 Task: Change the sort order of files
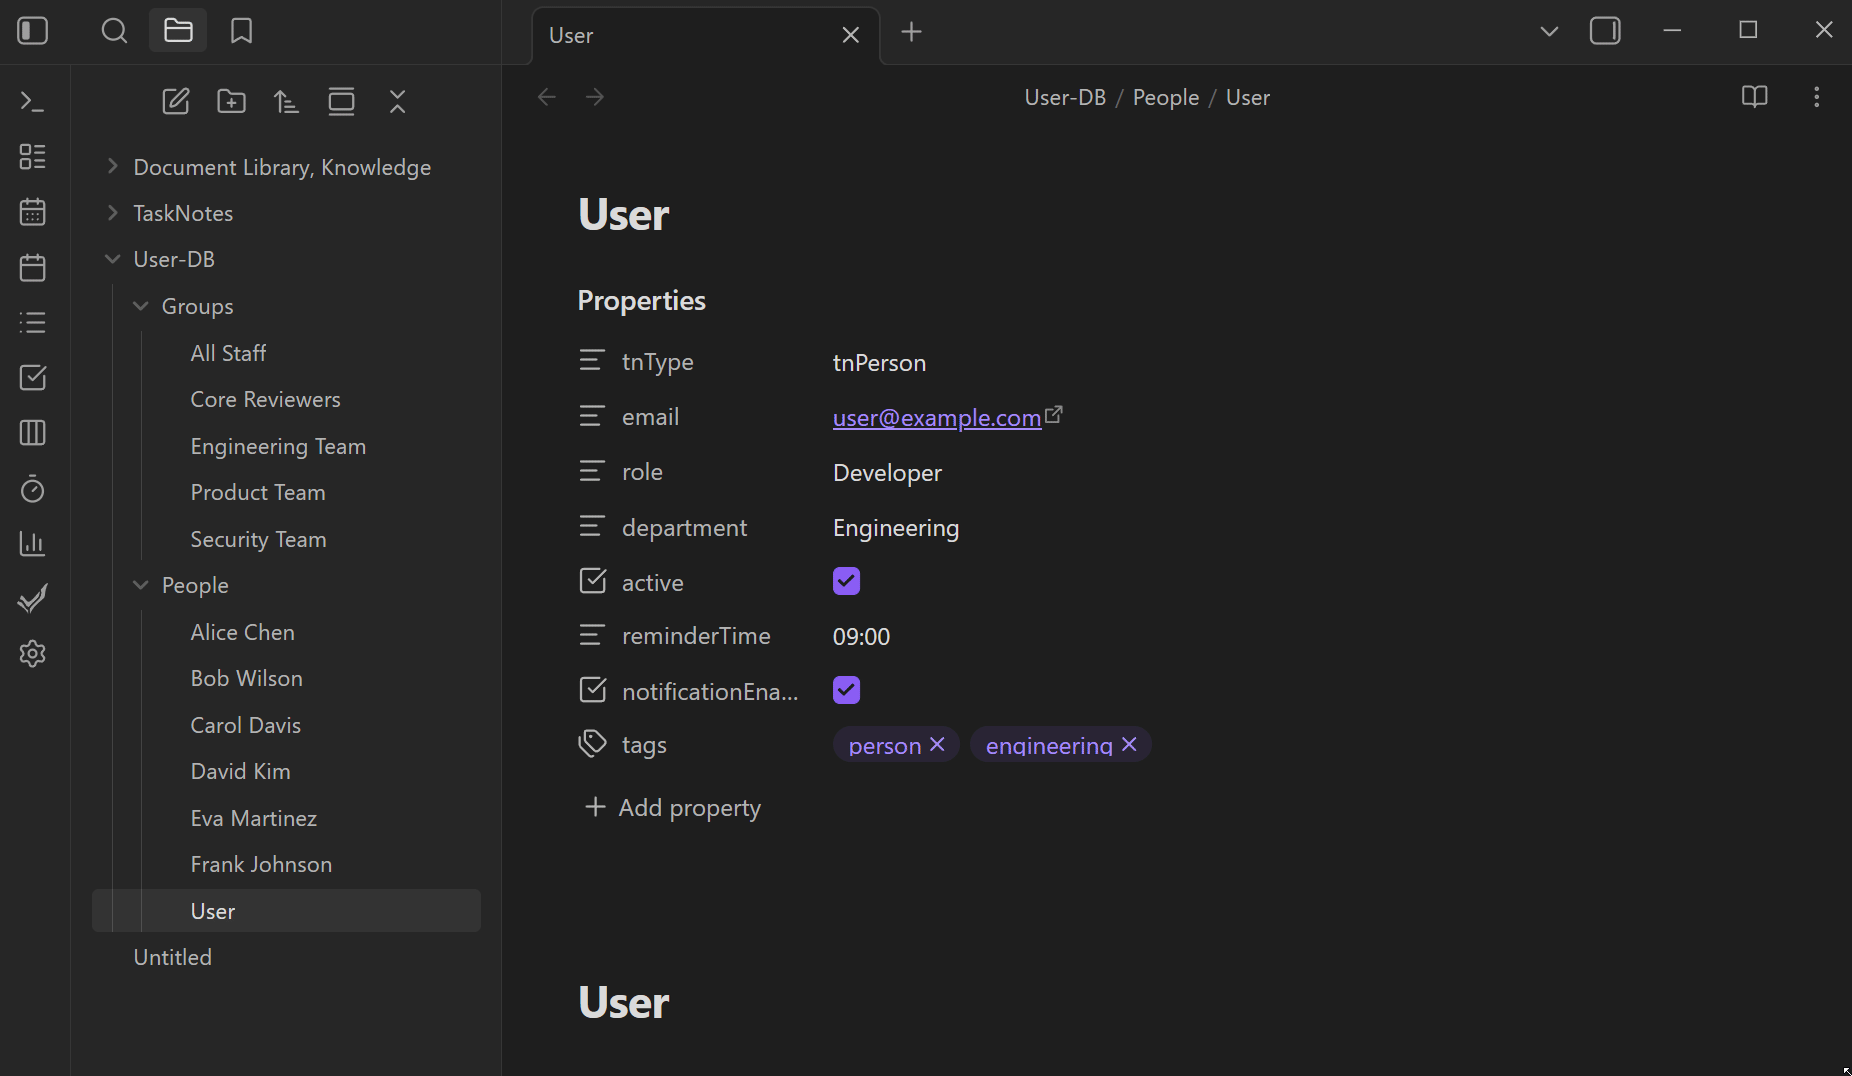coord(286,101)
